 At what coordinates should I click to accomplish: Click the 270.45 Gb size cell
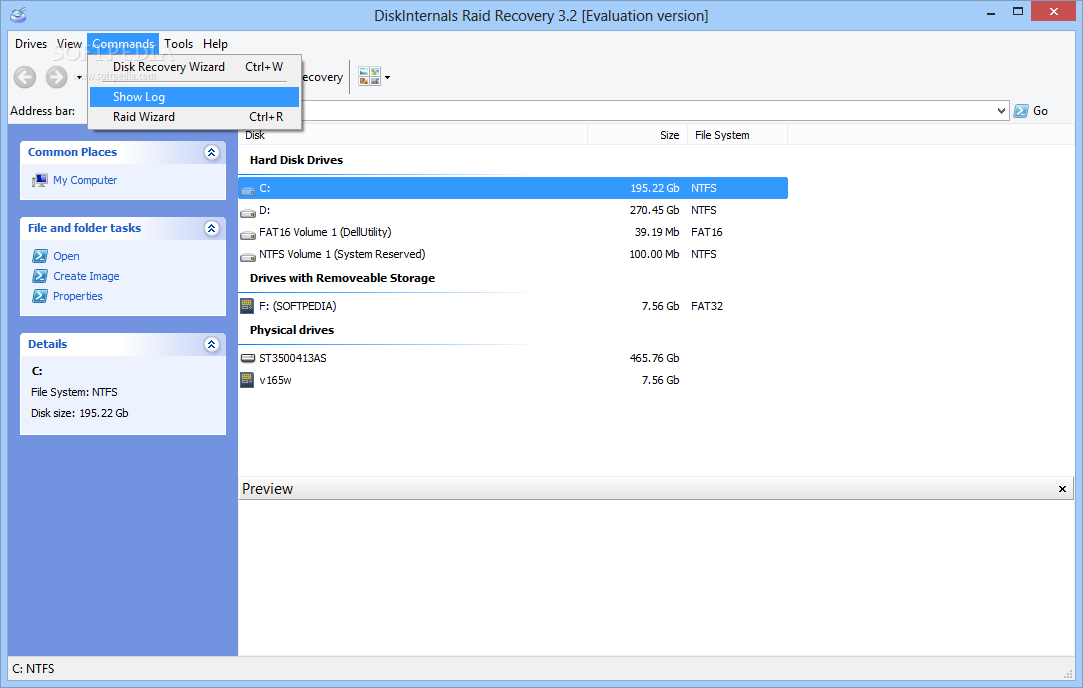(655, 210)
